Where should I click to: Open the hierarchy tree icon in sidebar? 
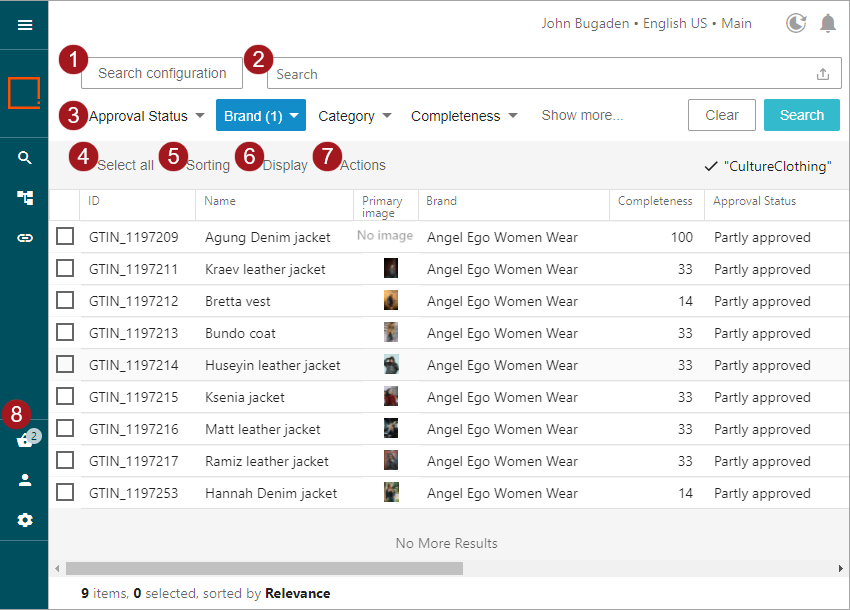click(x=25, y=198)
